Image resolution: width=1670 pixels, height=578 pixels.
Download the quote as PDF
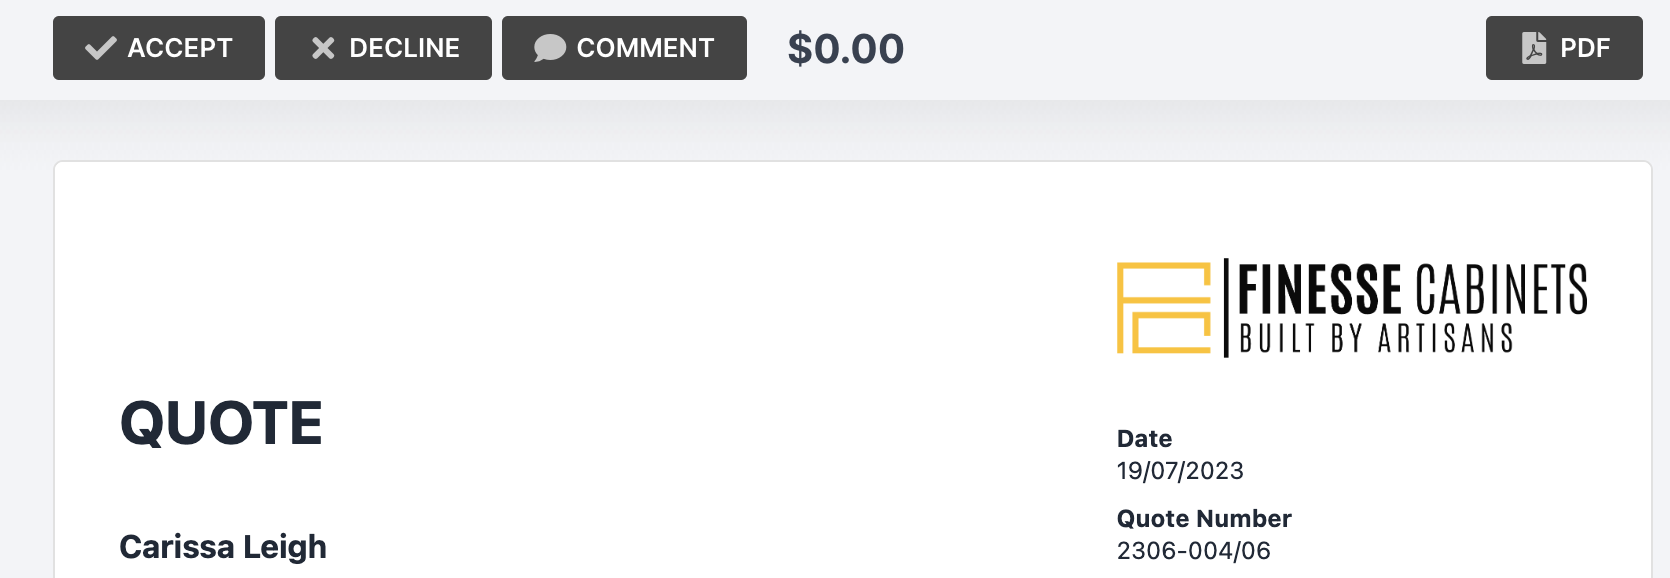pyautogui.click(x=1564, y=48)
